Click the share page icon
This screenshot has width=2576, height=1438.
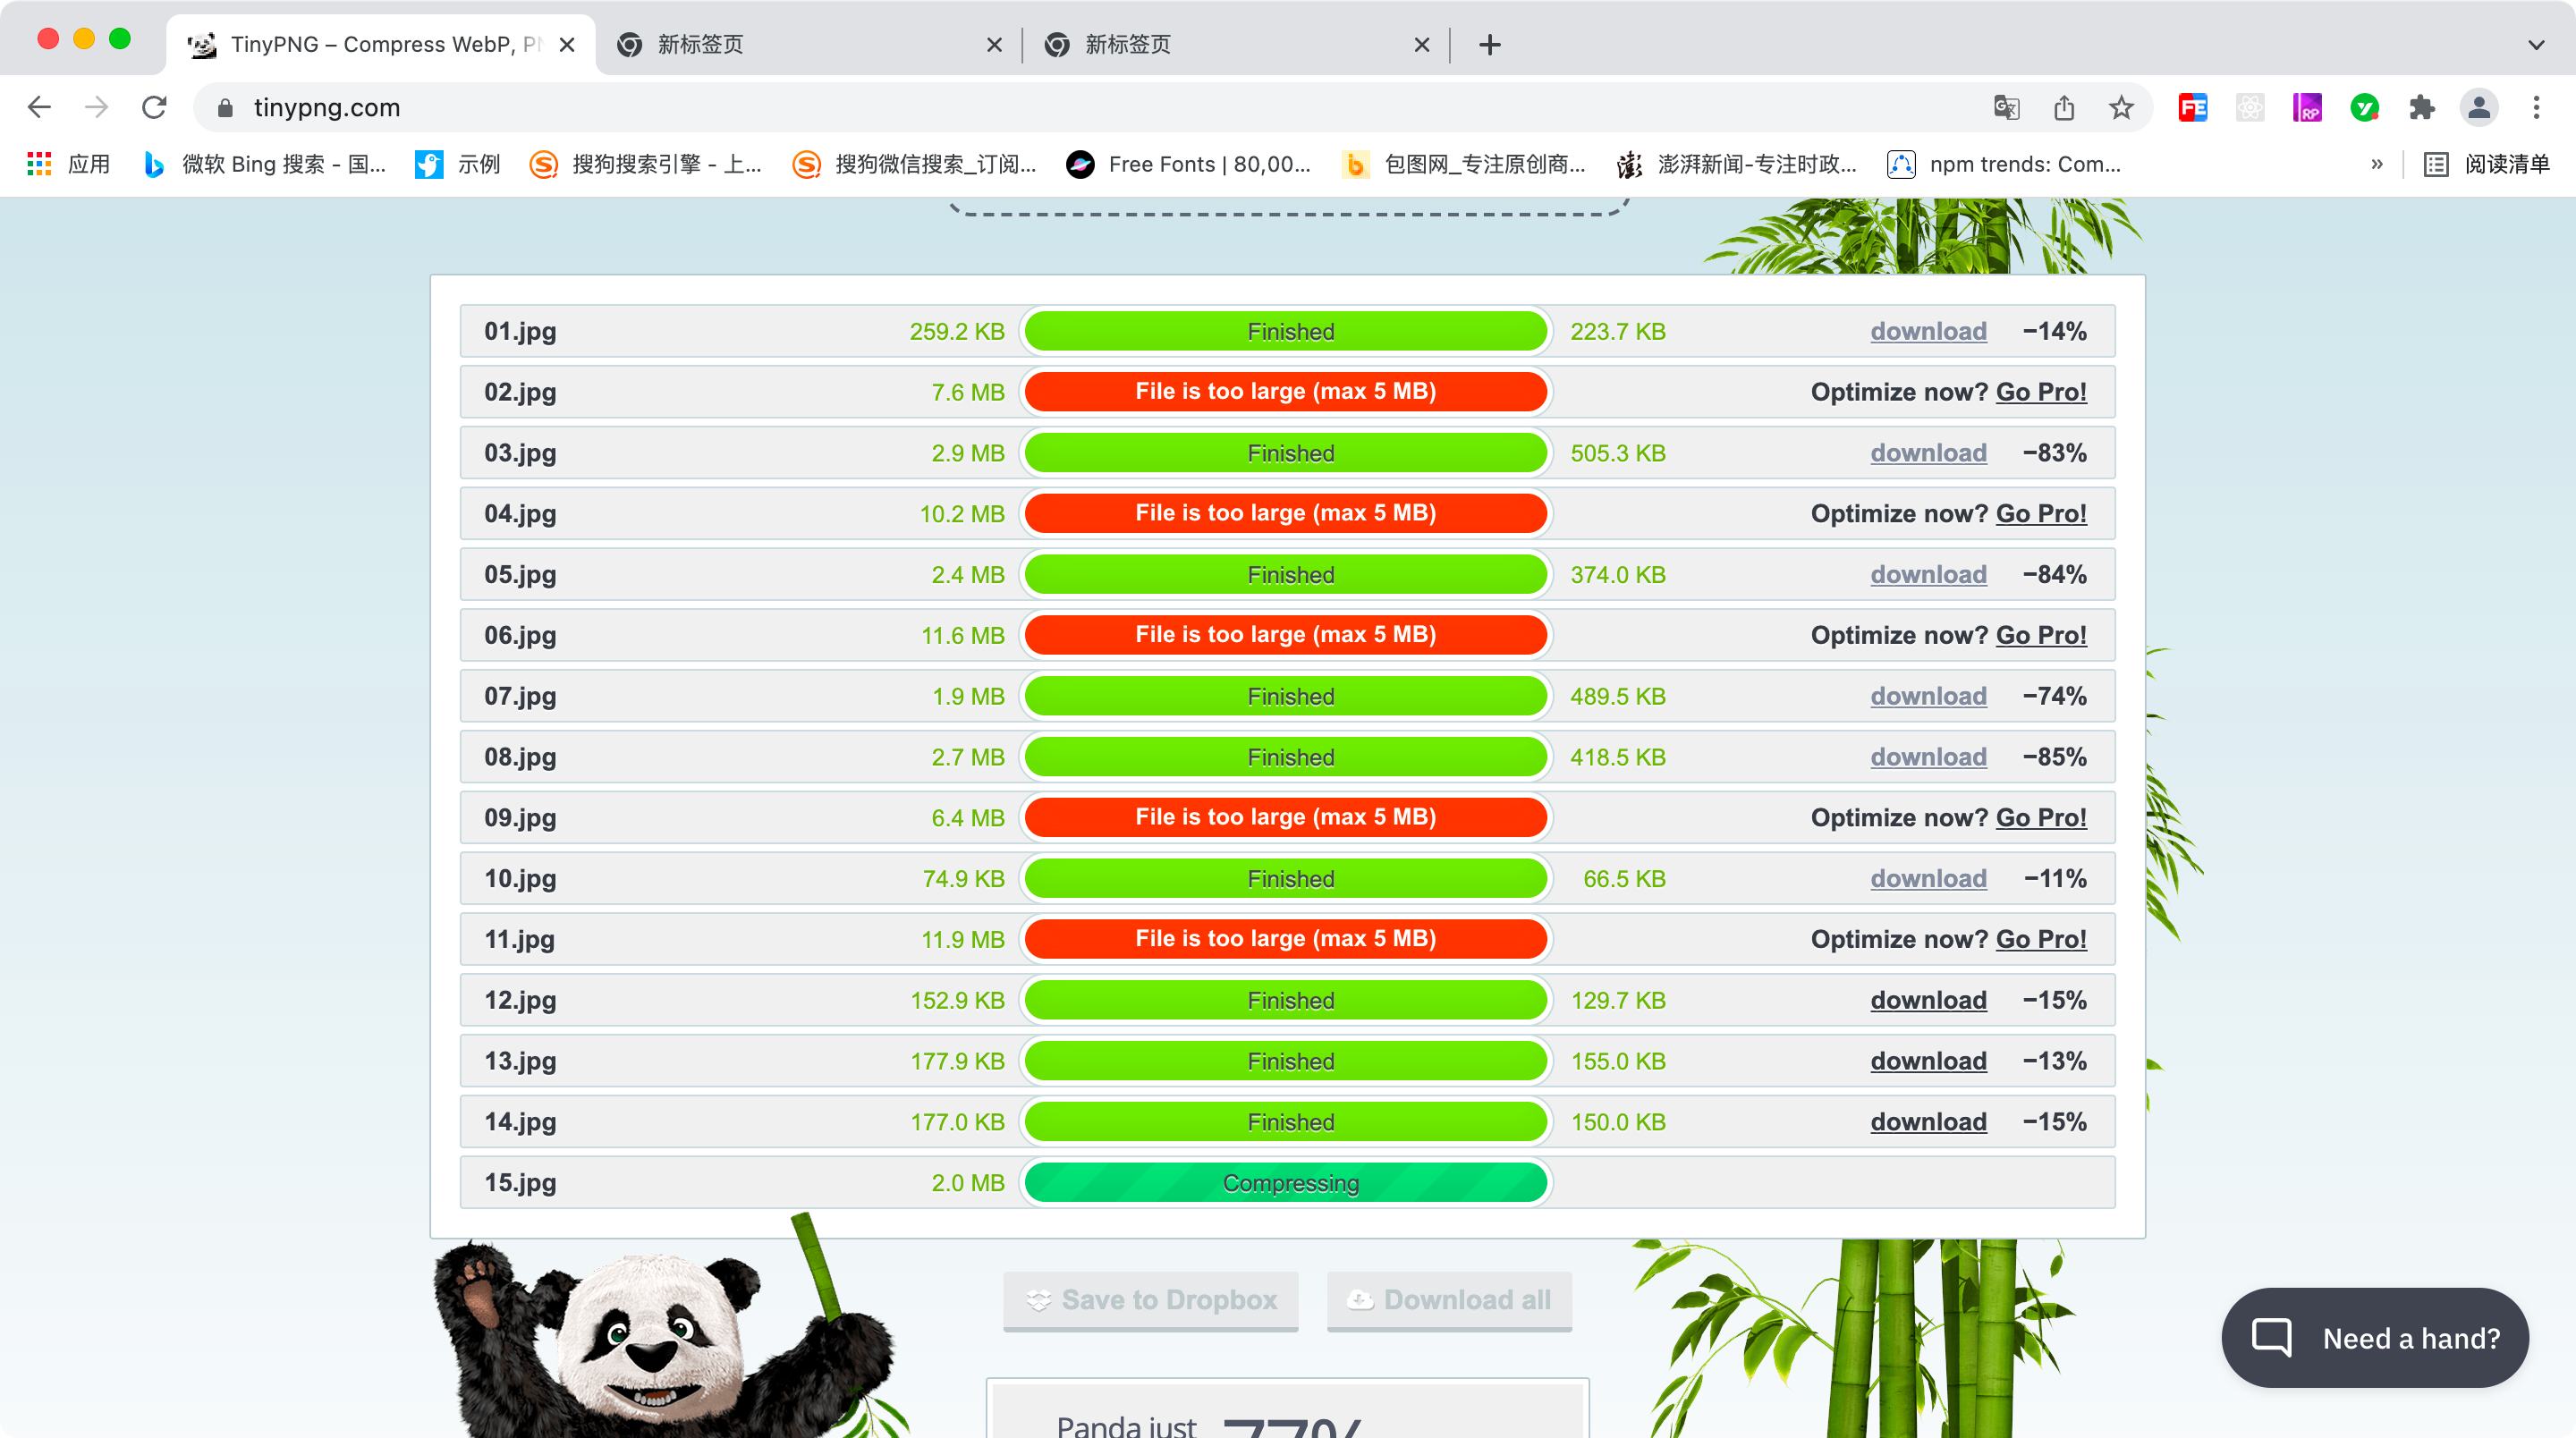pos(2064,107)
